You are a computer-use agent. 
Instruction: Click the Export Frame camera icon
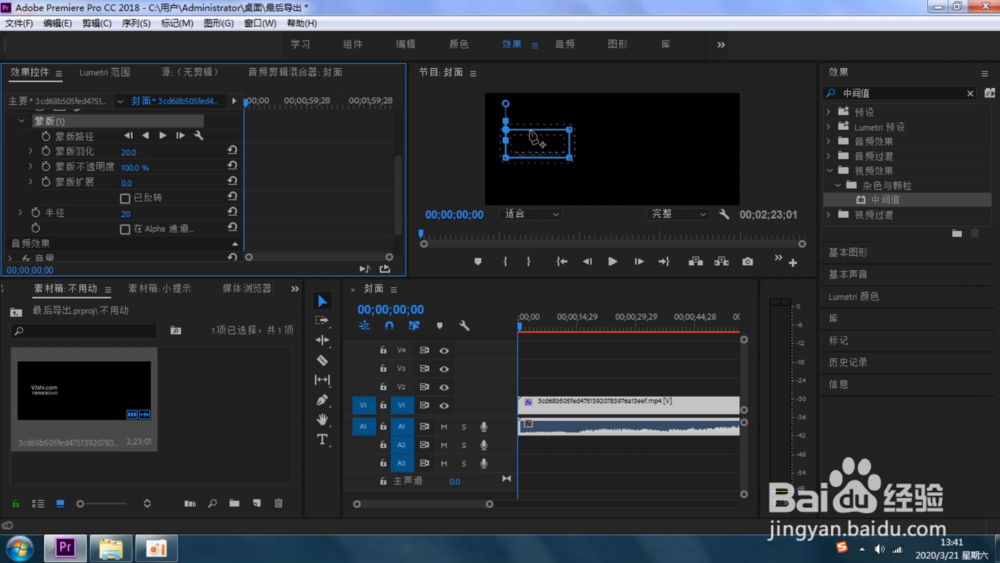pos(747,261)
